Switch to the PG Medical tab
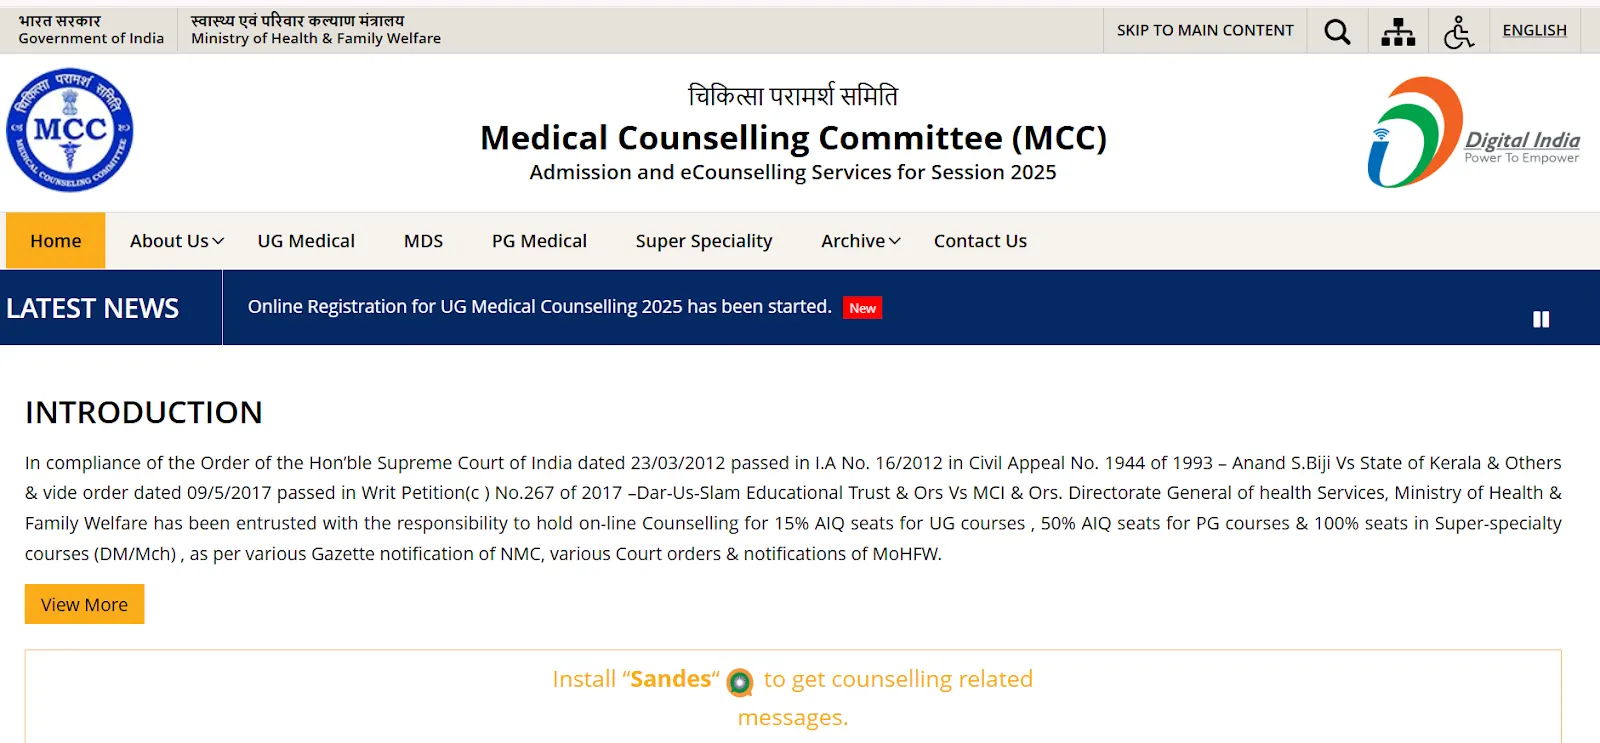The height and width of the screenshot is (743, 1600). click(x=539, y=240)
